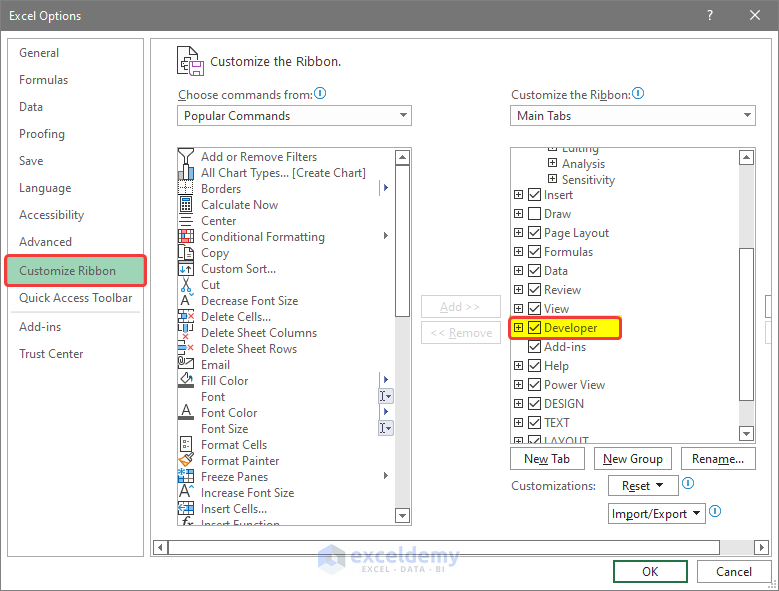Open the Import/Export dropdown
This screenshot has height=591, width=779.
[656, 514]
